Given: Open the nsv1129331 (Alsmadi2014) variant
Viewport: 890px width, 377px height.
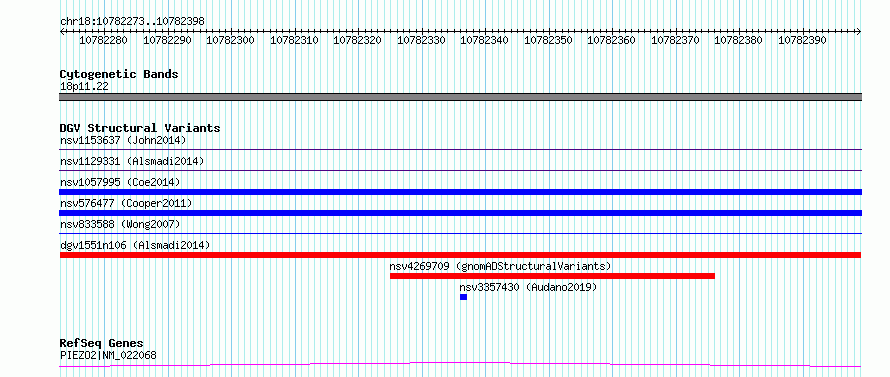Looking at the screenshot, I should click(x=132, y=161).
